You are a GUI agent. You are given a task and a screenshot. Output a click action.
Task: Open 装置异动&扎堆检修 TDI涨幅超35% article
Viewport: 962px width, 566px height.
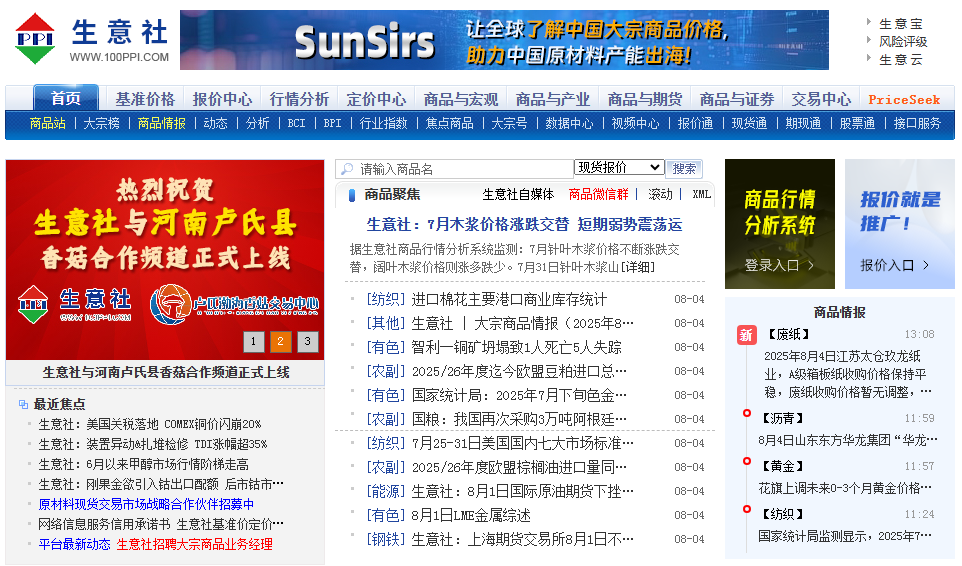[153, 444]
